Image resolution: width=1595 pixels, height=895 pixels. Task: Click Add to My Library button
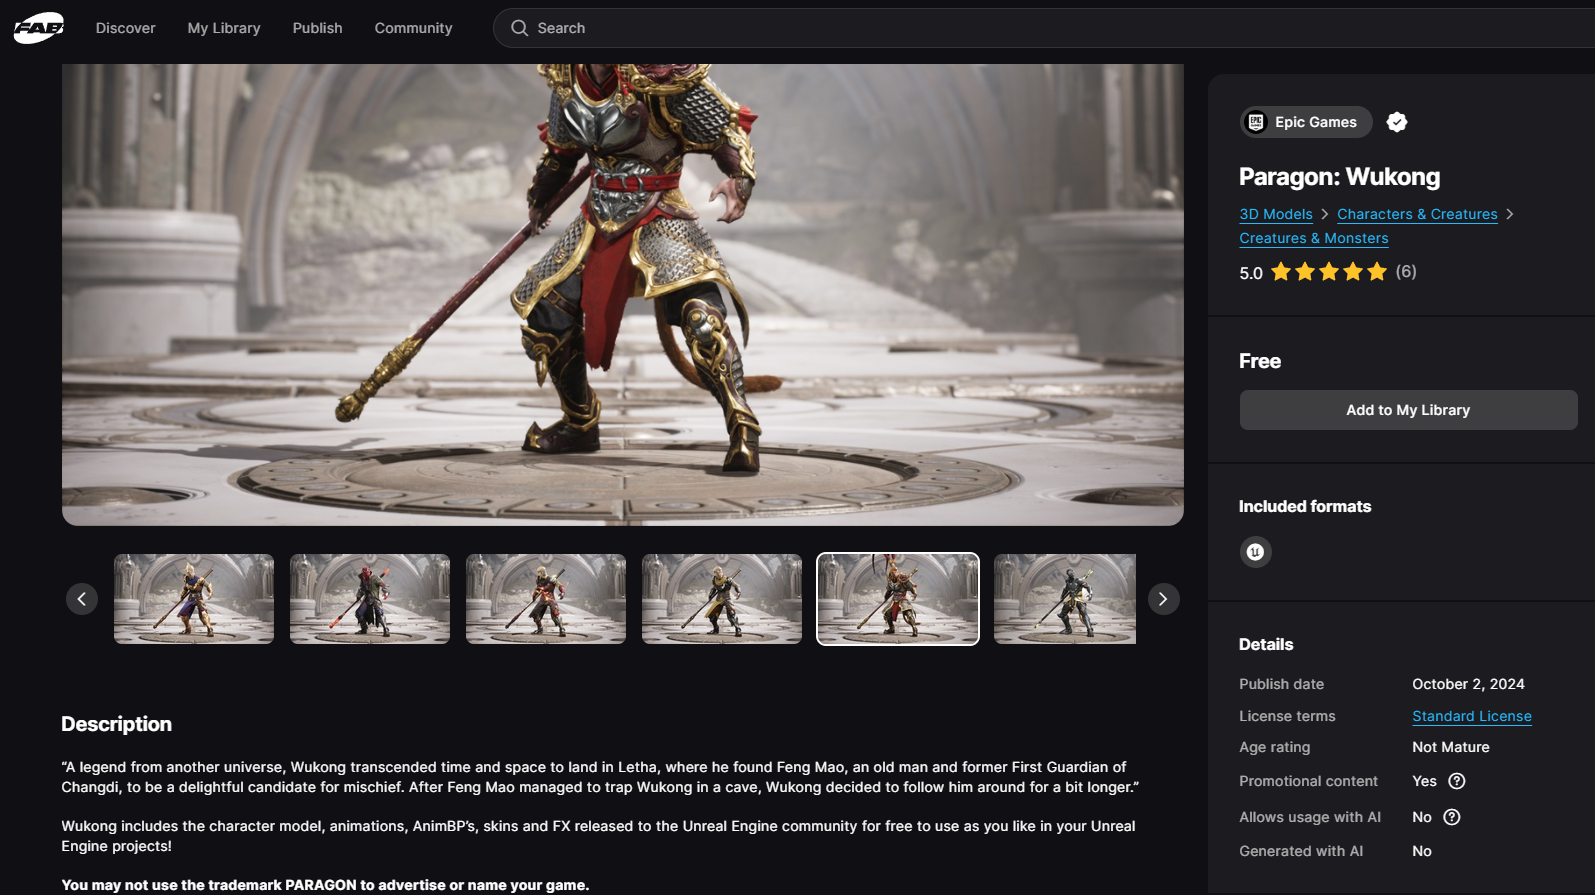pos(1408,410)
